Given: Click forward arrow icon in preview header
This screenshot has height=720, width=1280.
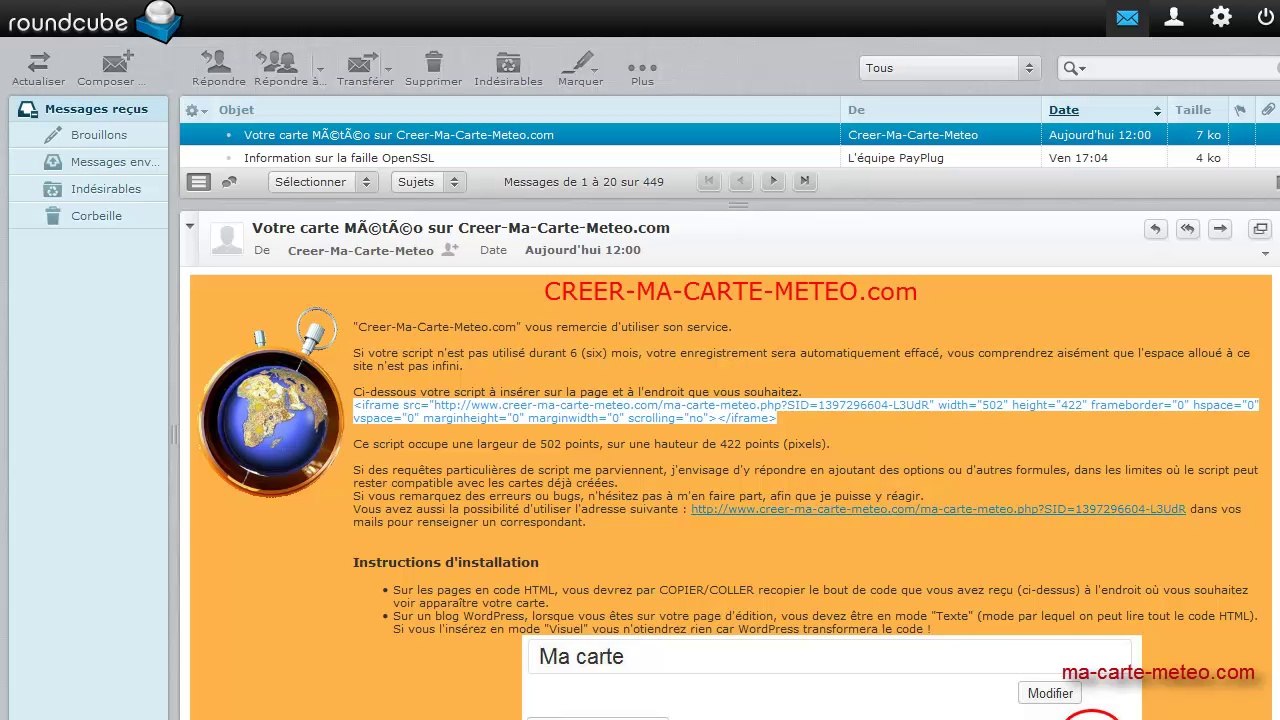Looking at the screenshot, I should pos(1219,229).
